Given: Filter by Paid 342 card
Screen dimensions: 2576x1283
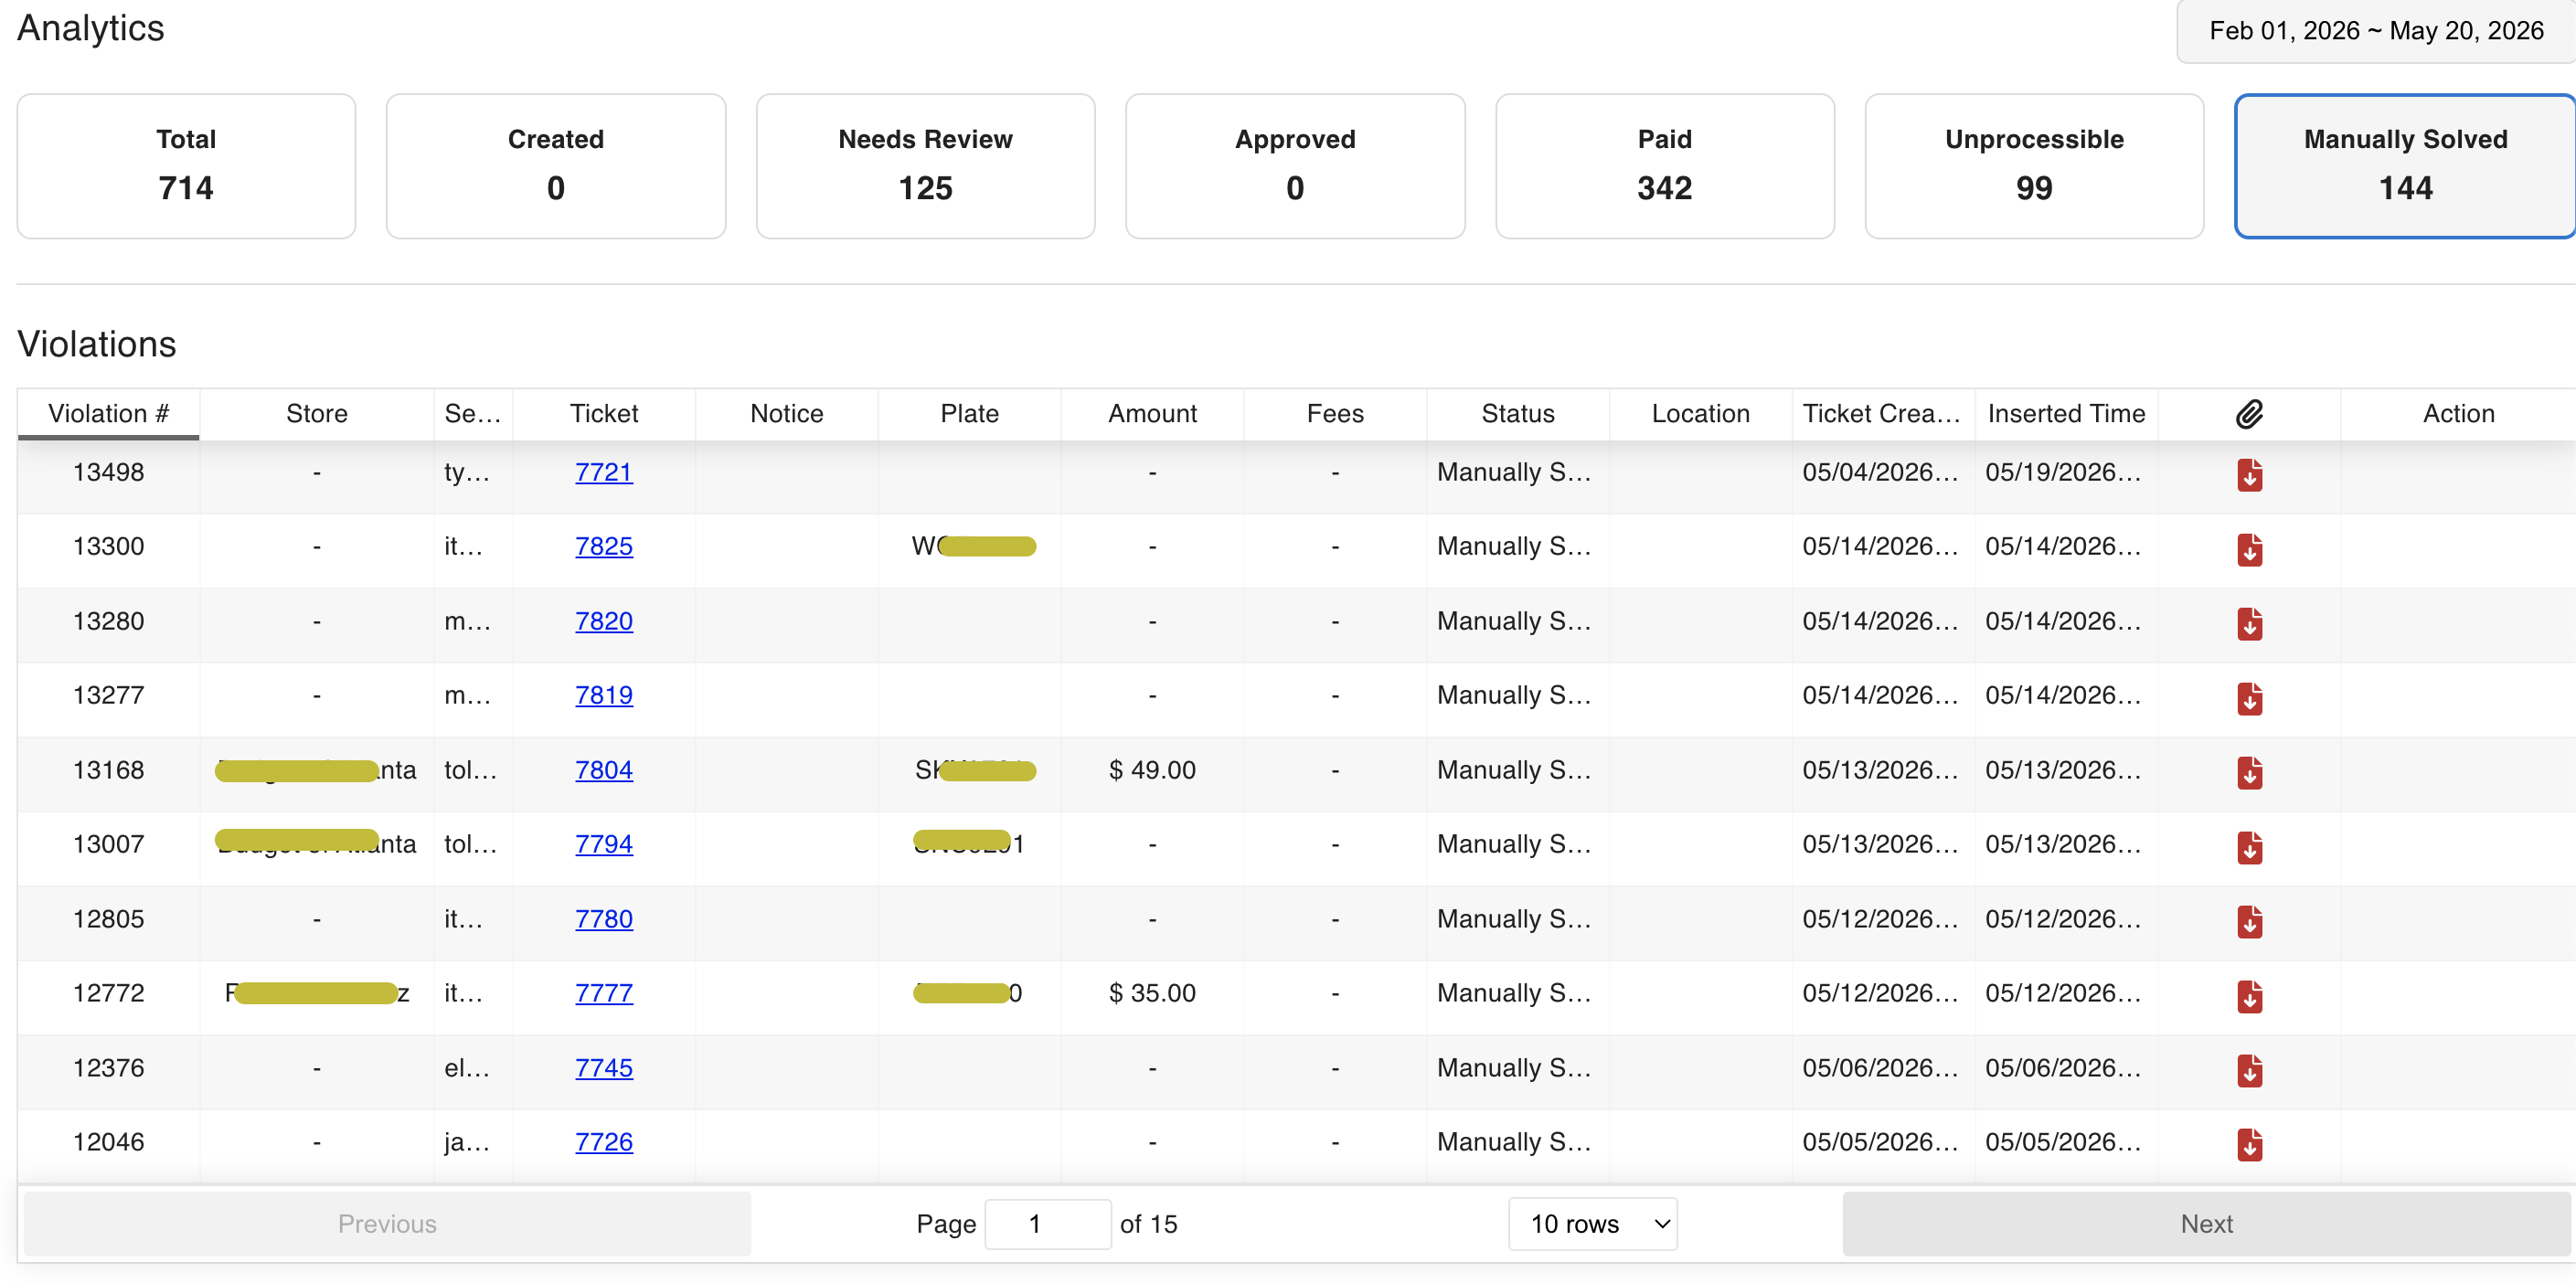Looking at the screenshot, I should click(1665, 166).
